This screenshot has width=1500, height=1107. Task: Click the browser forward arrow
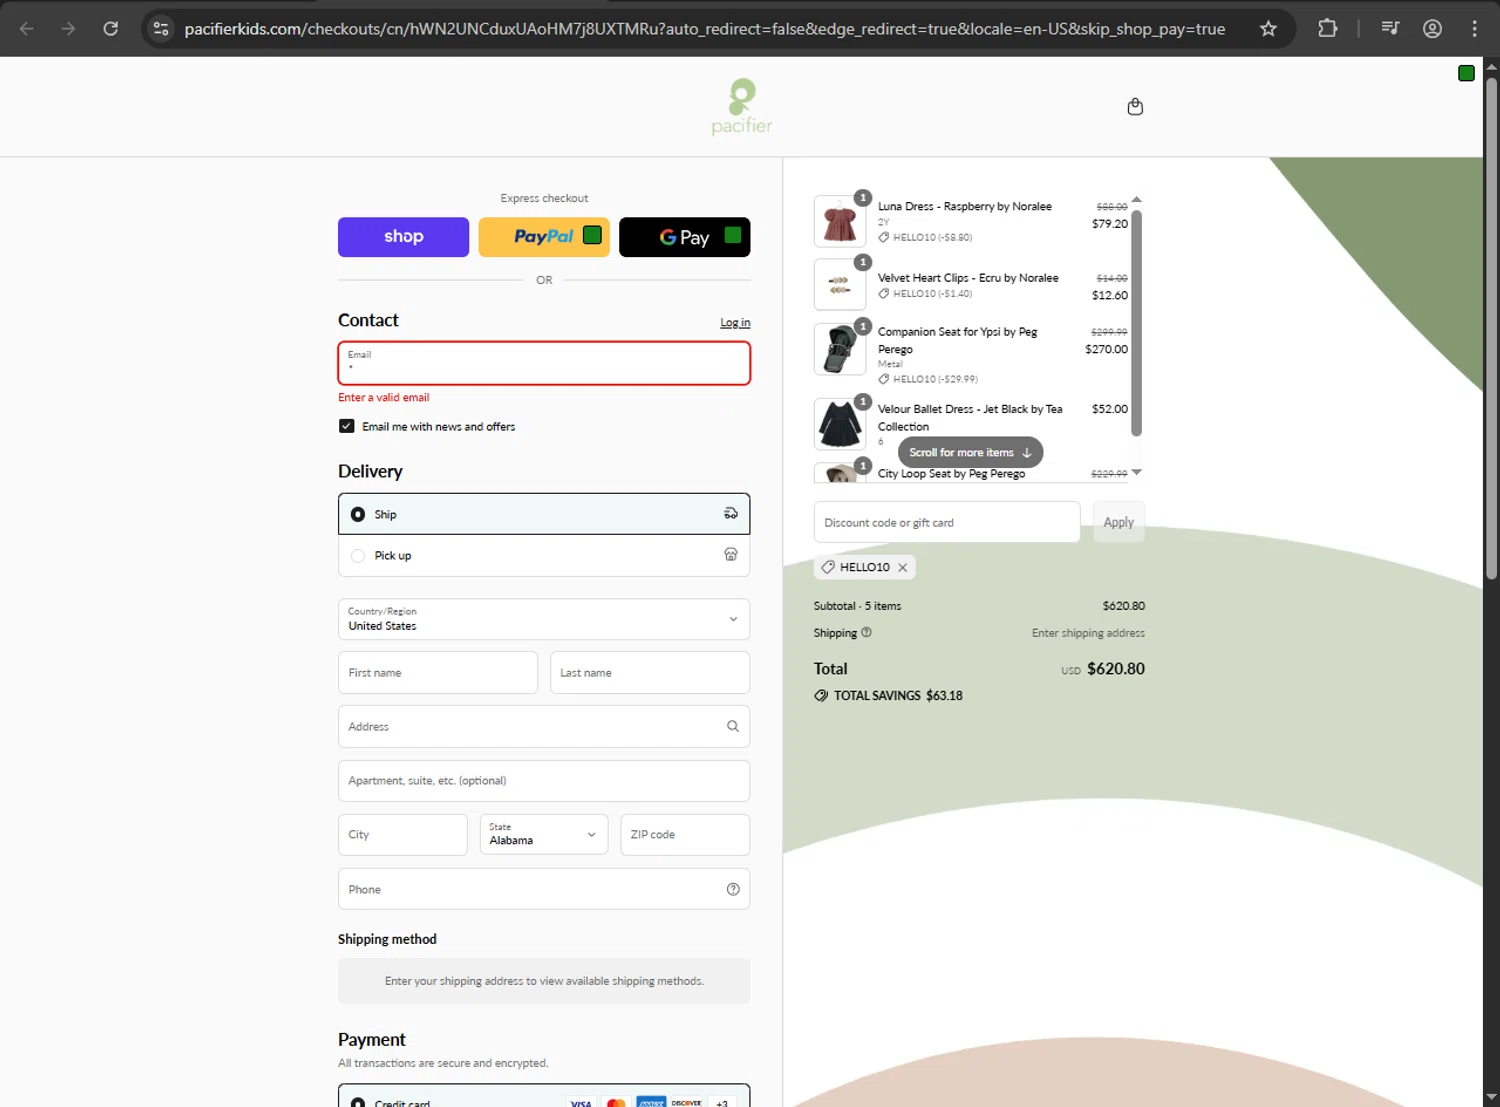click(68, 29)
